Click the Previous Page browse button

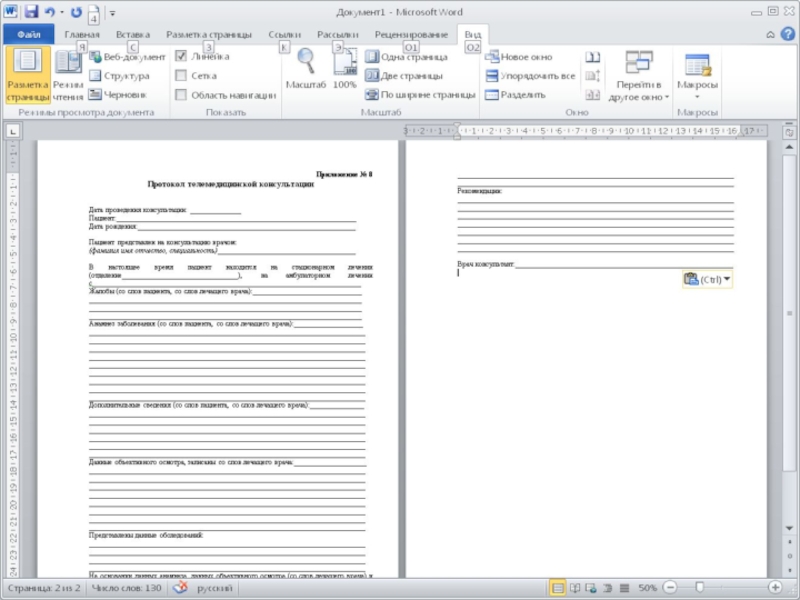(x=789, y=541)
